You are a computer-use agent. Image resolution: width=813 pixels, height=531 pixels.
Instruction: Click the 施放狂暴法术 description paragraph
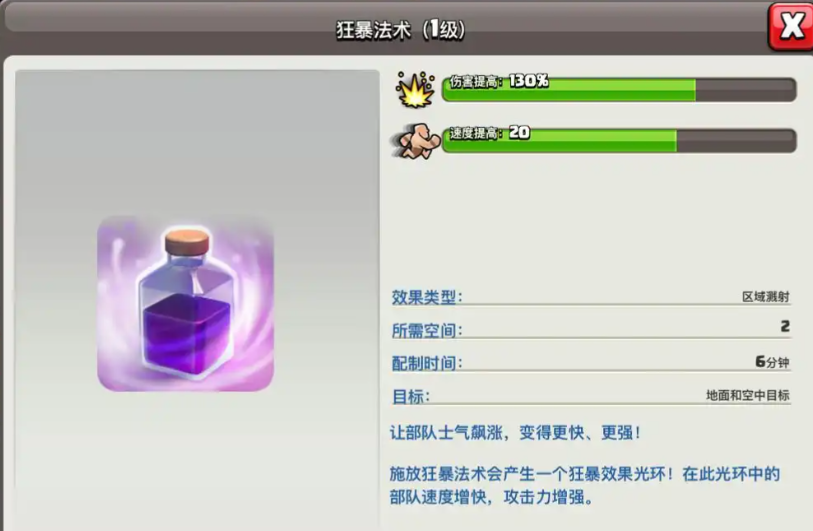(x=585, y=485)
